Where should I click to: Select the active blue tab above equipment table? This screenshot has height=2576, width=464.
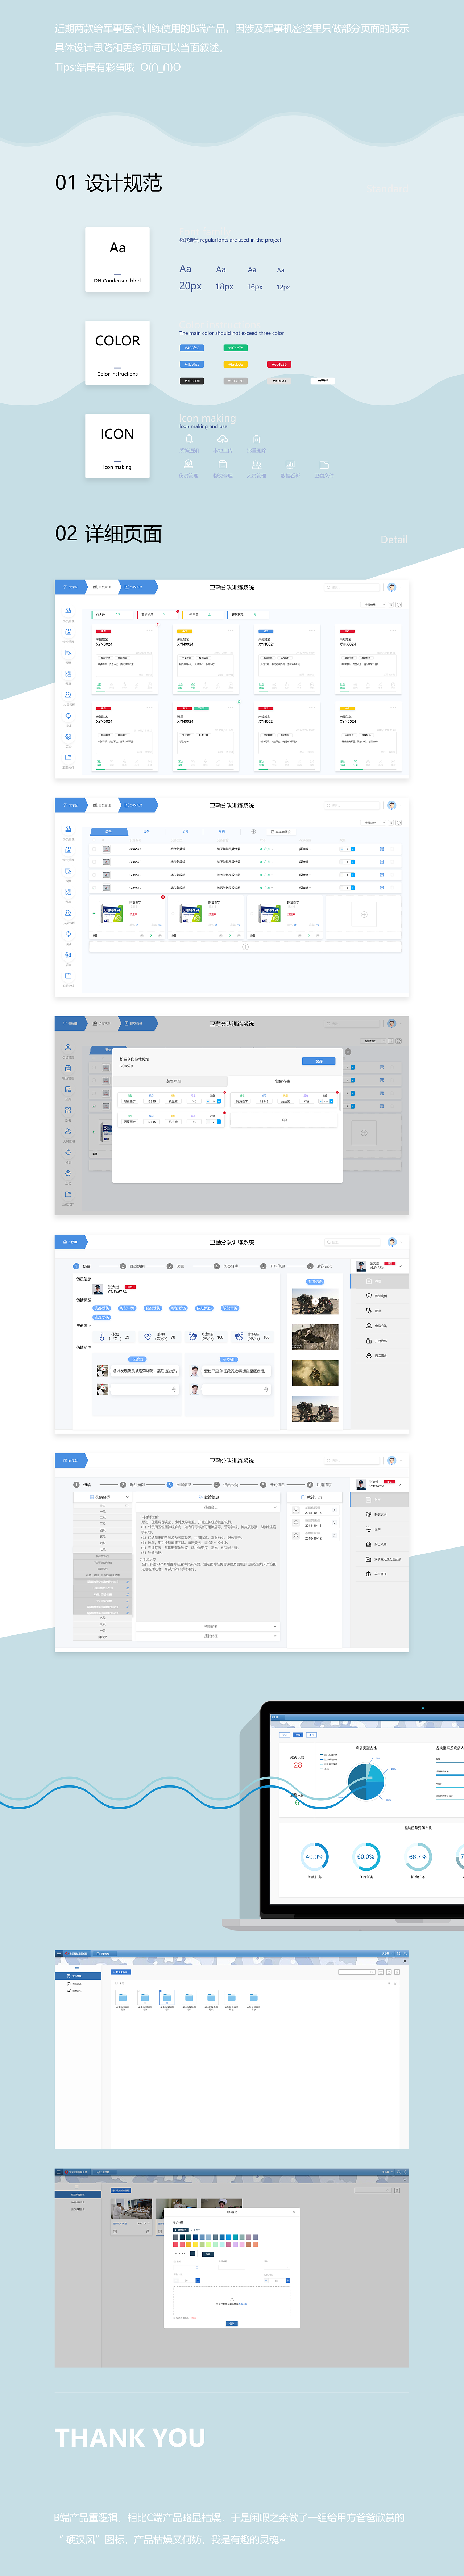[x=109, y=831]
